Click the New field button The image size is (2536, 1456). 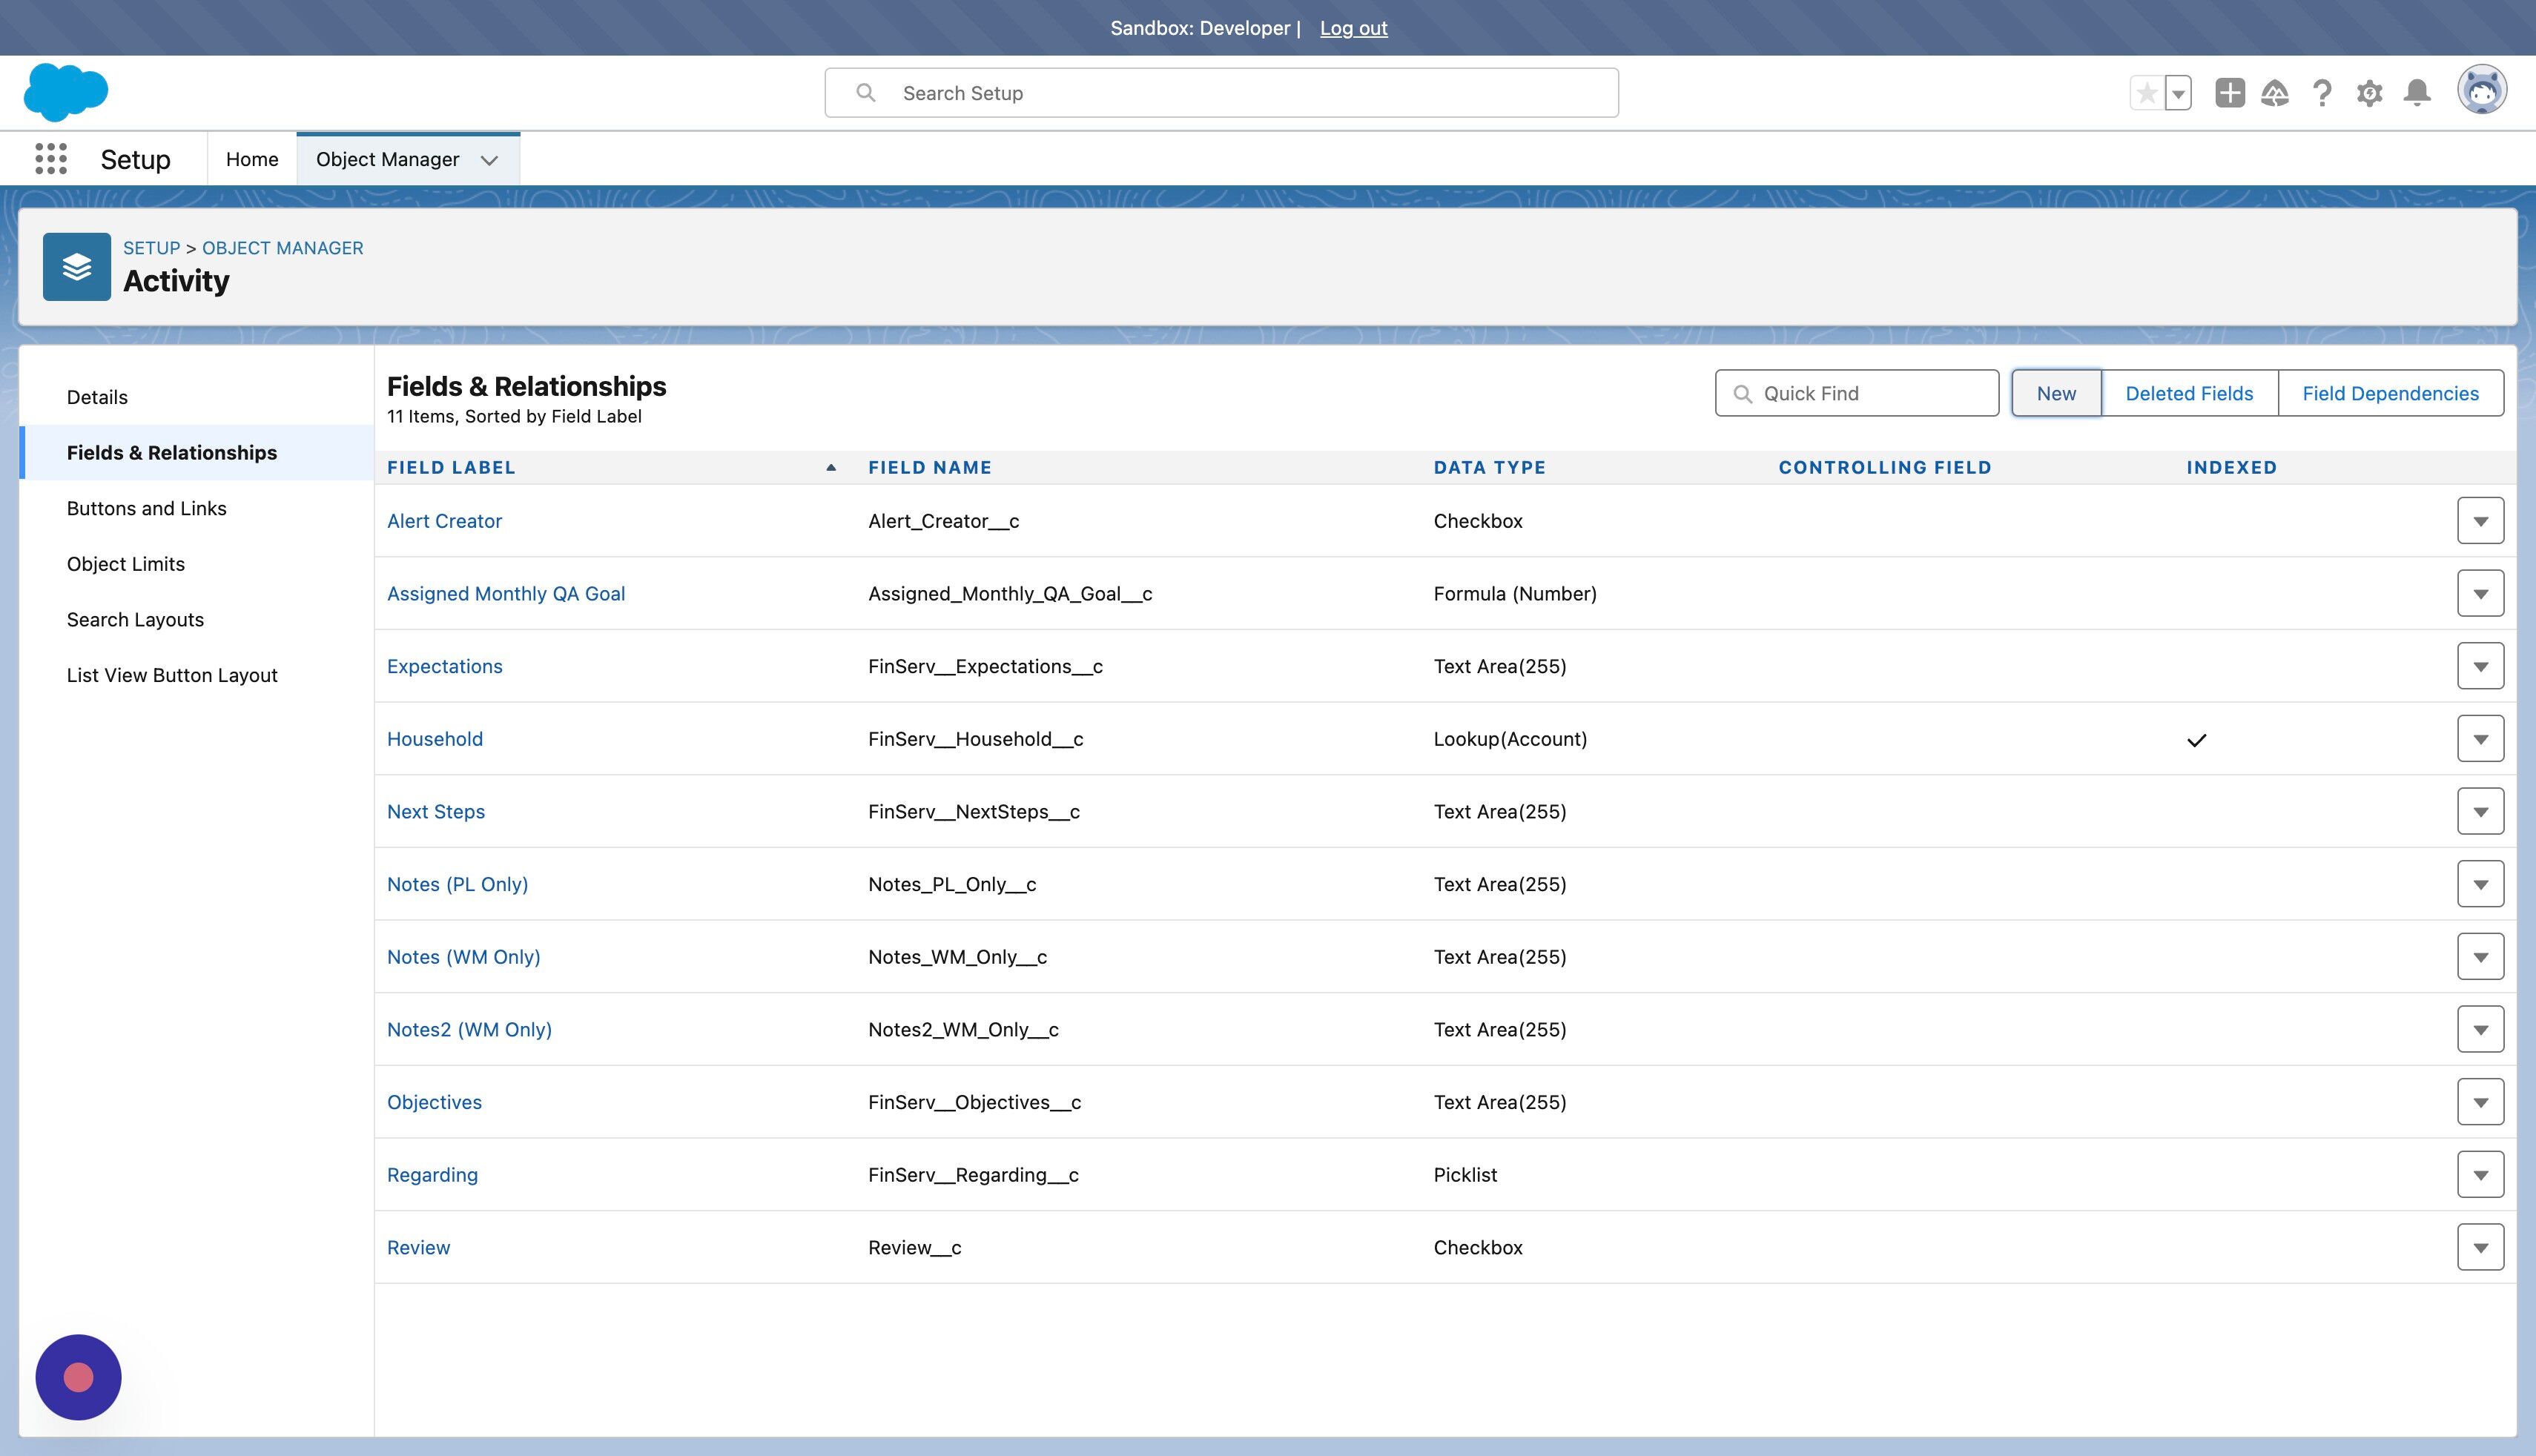[2056, 393]
